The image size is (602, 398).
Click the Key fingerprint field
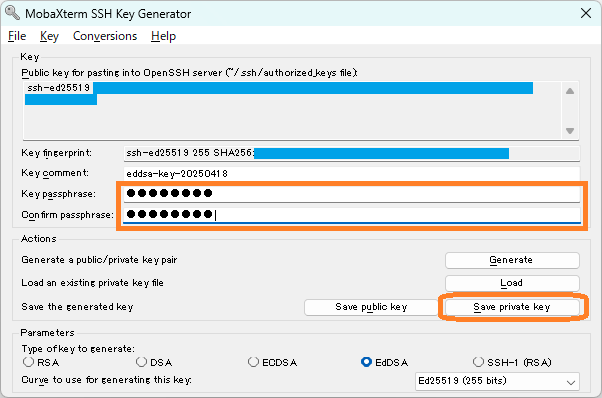click(352, 153)
